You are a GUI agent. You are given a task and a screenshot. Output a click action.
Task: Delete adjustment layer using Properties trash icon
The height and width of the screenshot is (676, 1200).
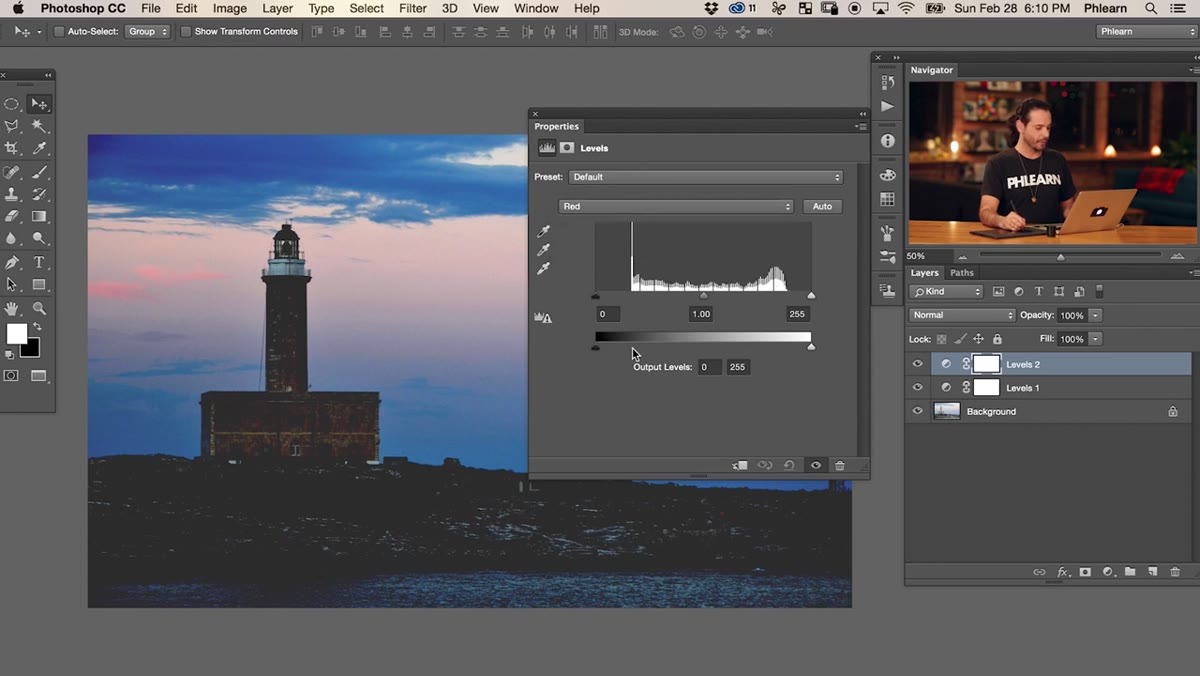click(840, 465)
